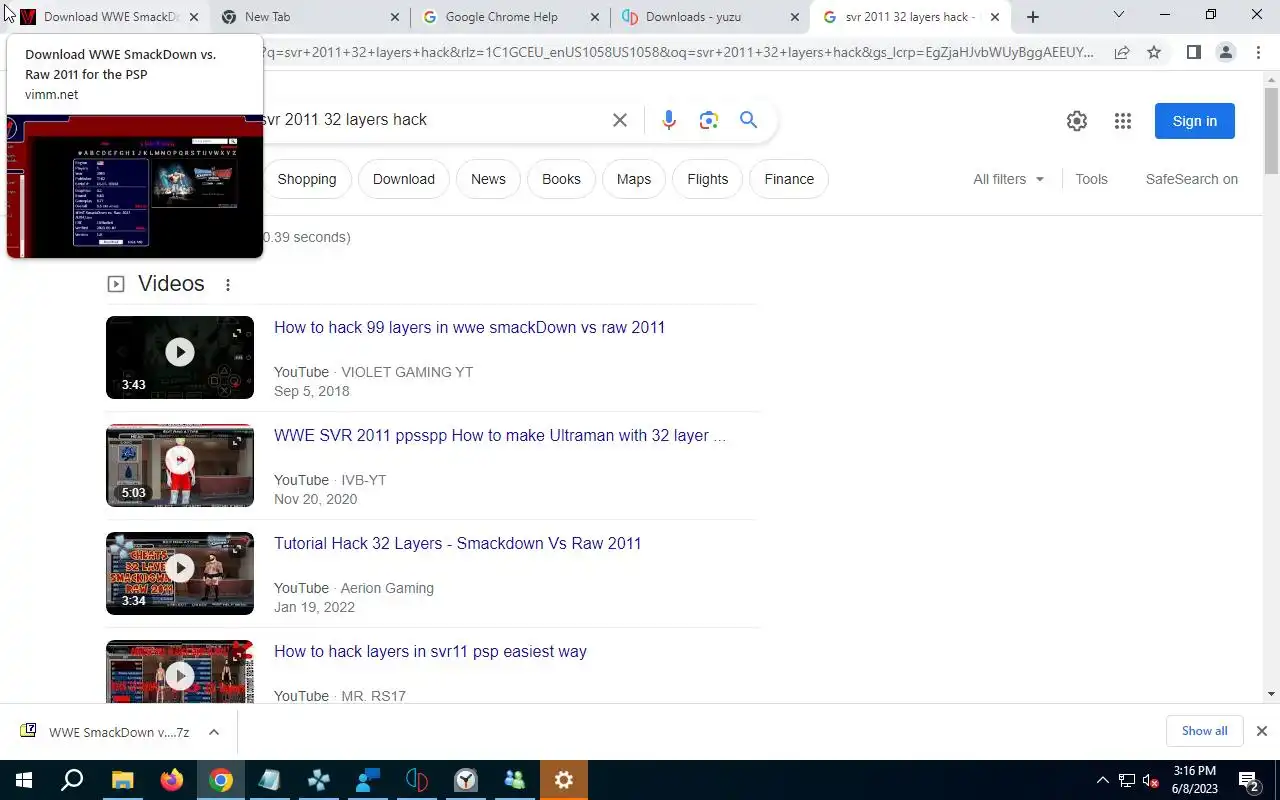
Task: Open the Chrome tab search dropdown
Action: (1119, 16)
